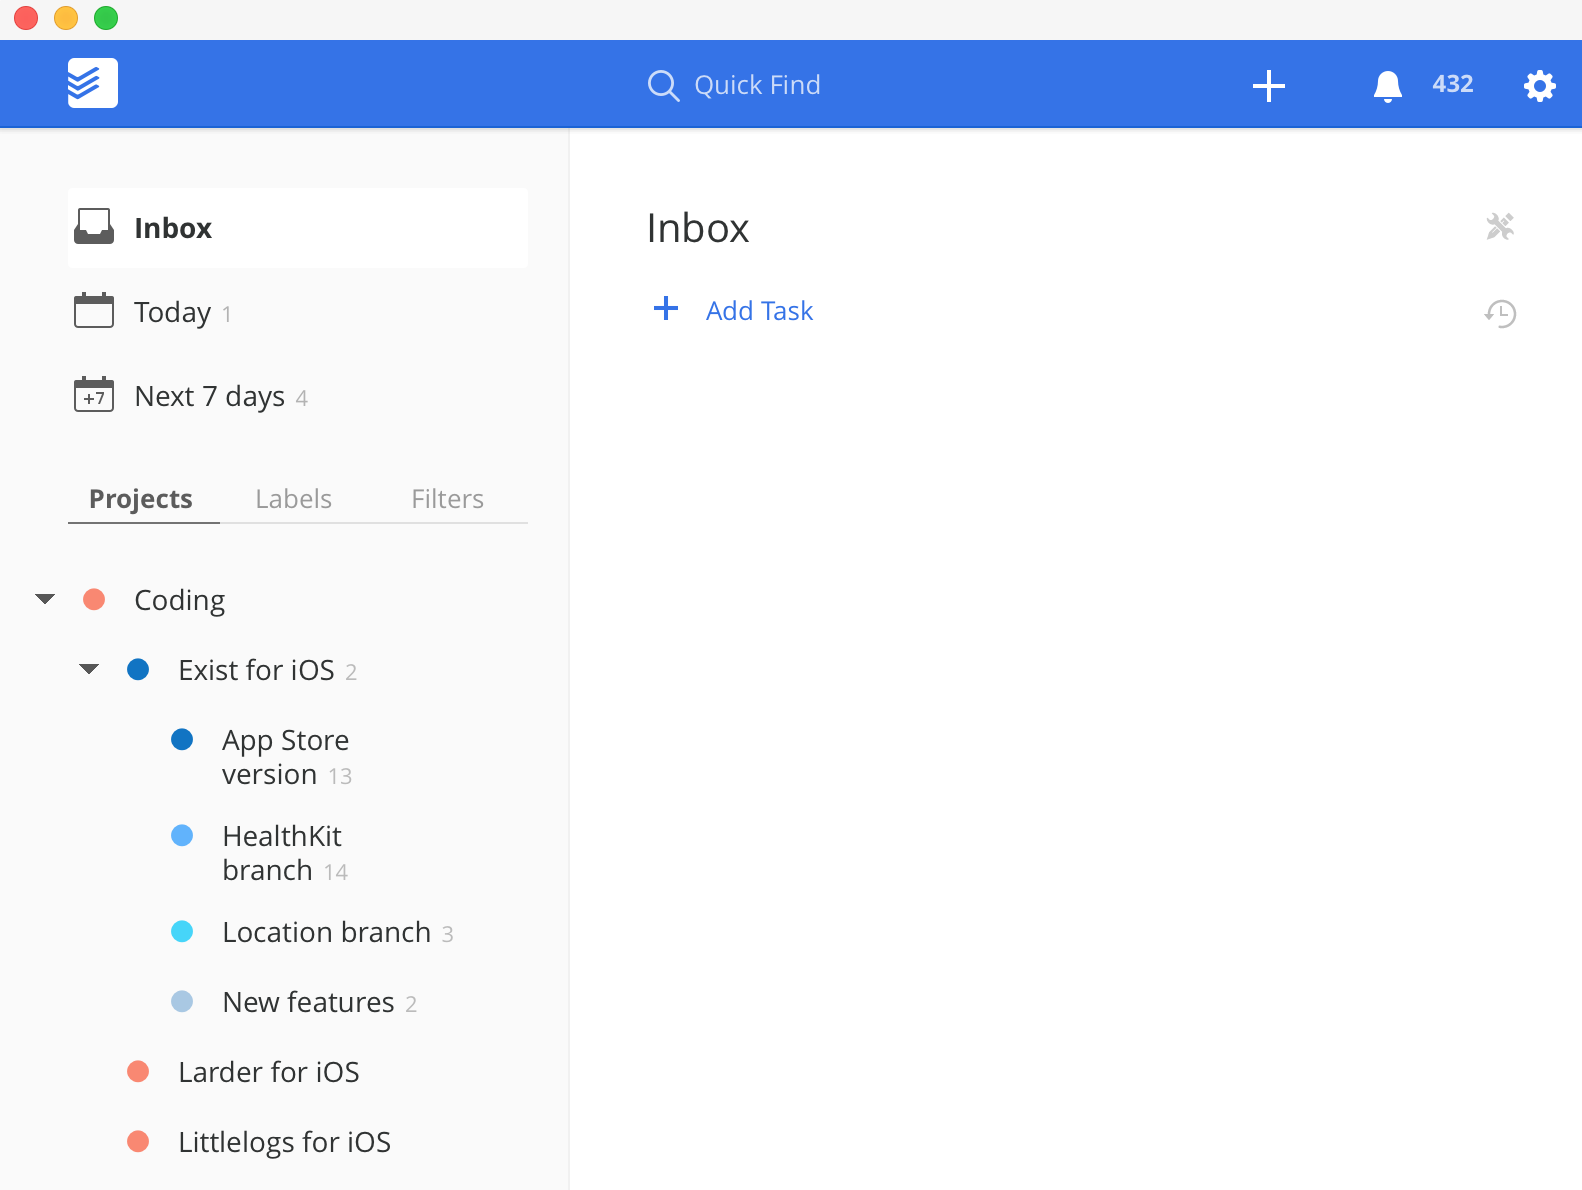Open the Coding project
Image resolution: width=1582 pixels, height=1190 pixels.
[x=180, y=600]
